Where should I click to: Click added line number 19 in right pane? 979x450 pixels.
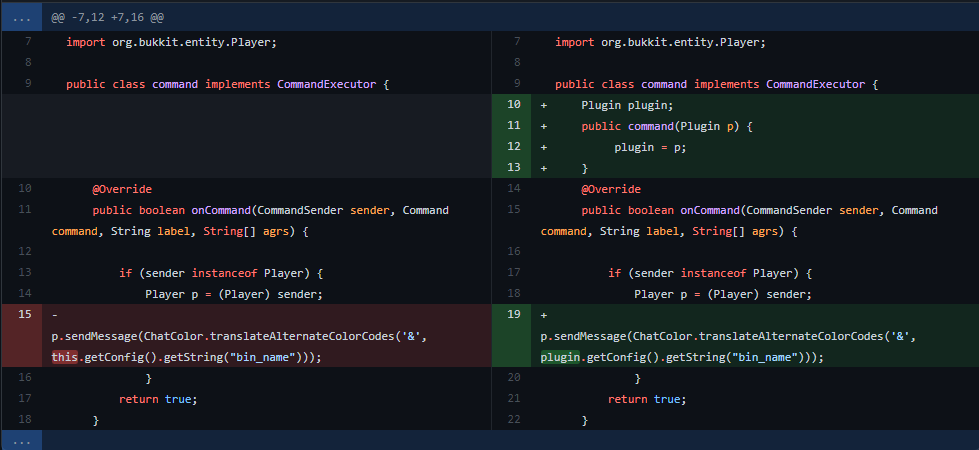pyautogui.click(x=514, y=315)
